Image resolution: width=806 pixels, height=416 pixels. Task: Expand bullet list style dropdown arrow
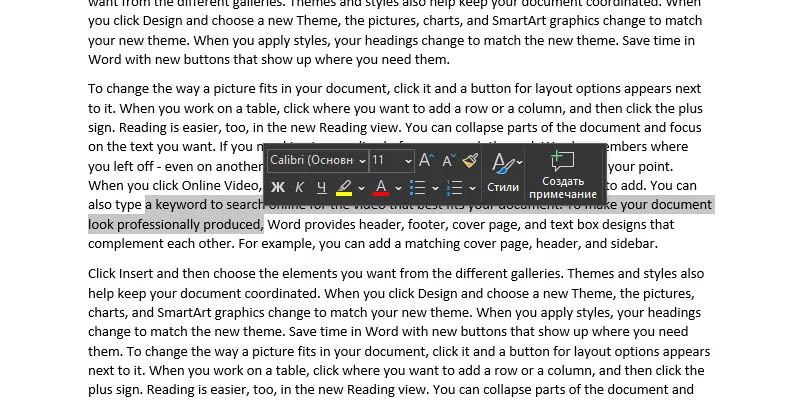435,188
